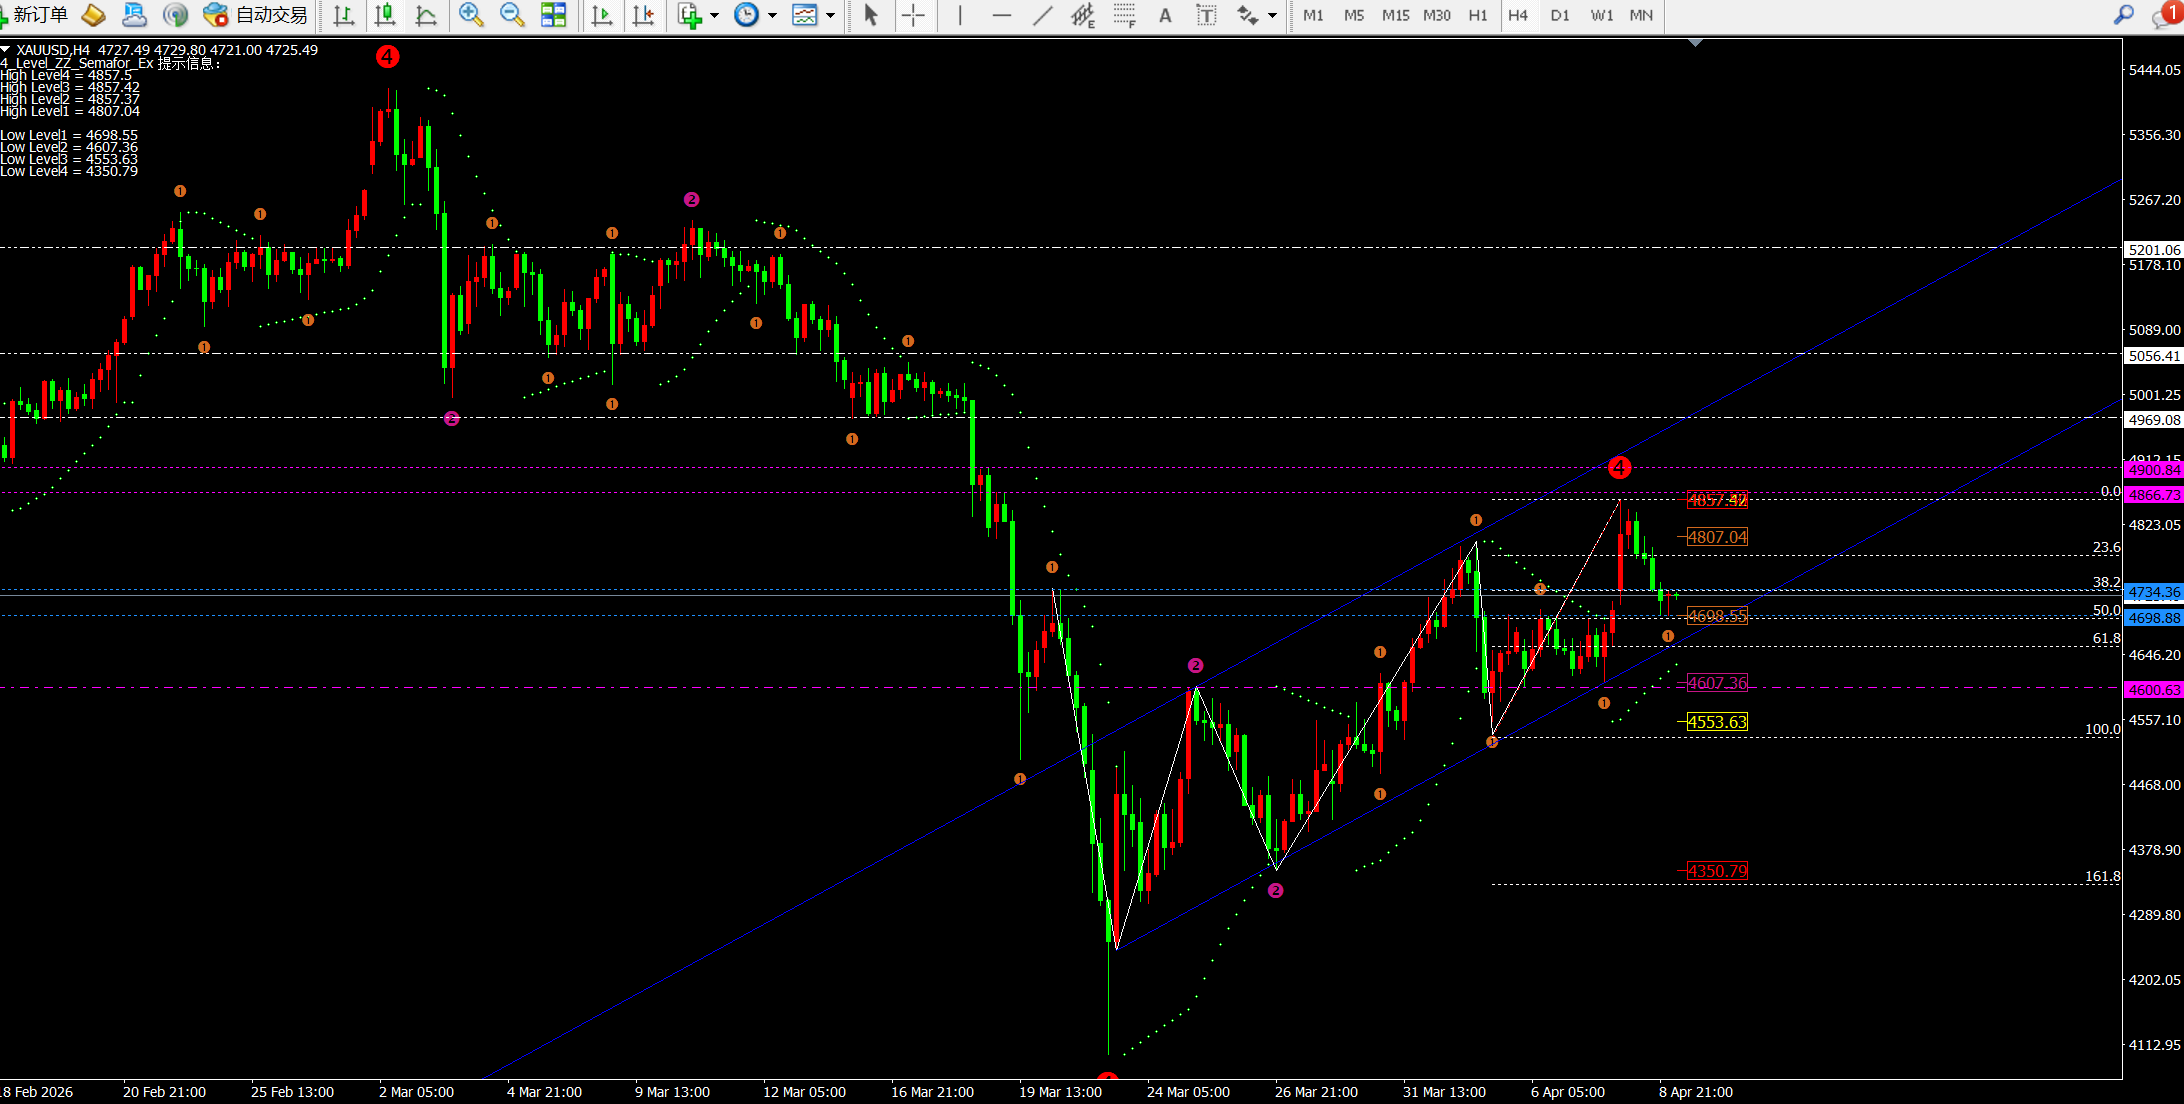Expand the arrows objects dropdown
The width and height of the screenshot is (2184, 1104).
pos(1272,15)
